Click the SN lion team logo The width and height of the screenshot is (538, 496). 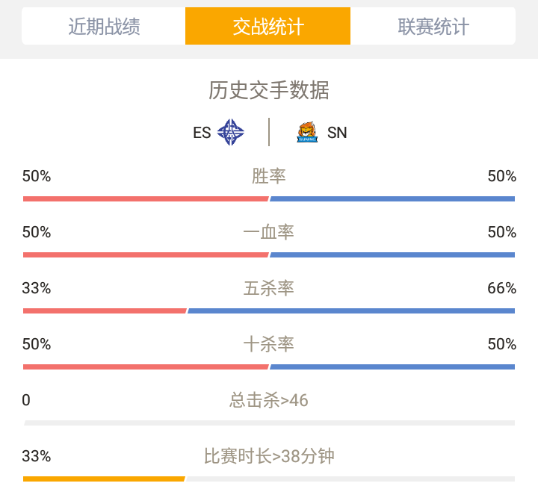tap(307, 132)
